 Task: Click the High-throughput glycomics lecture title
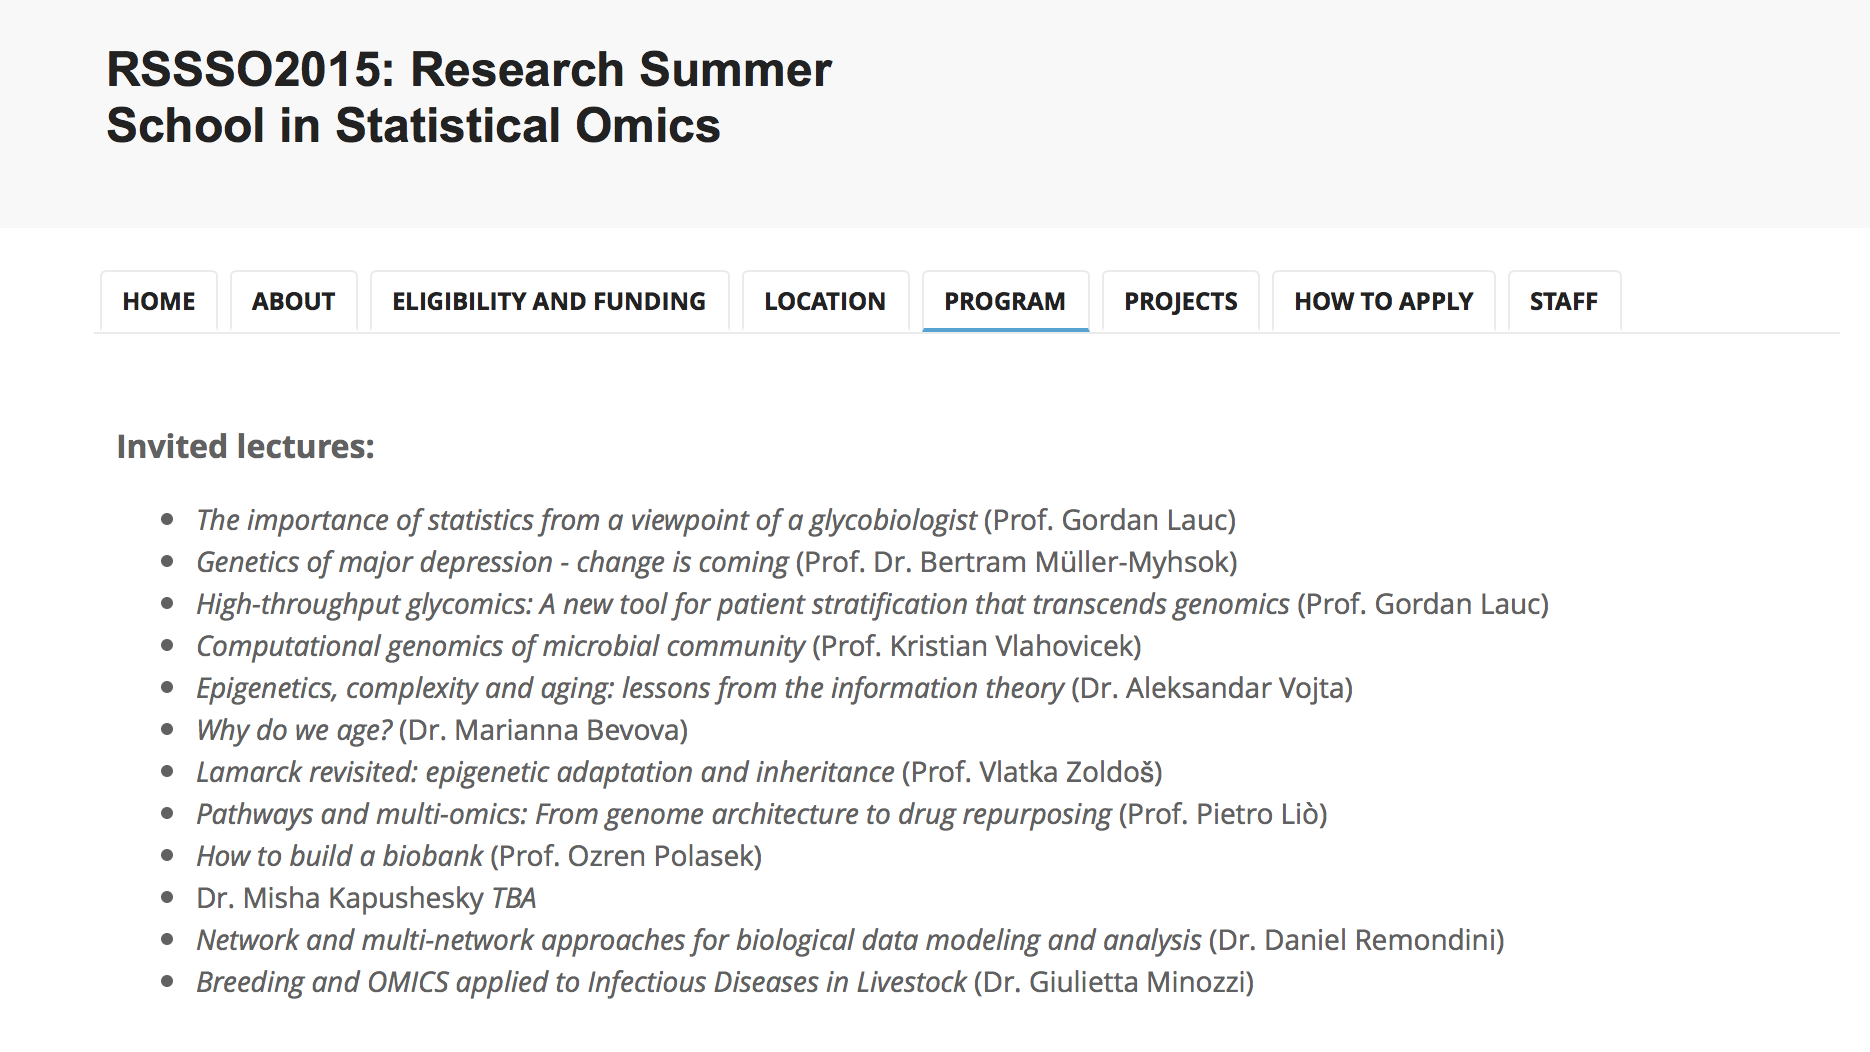pyautogui.click(x=742, y=604)
